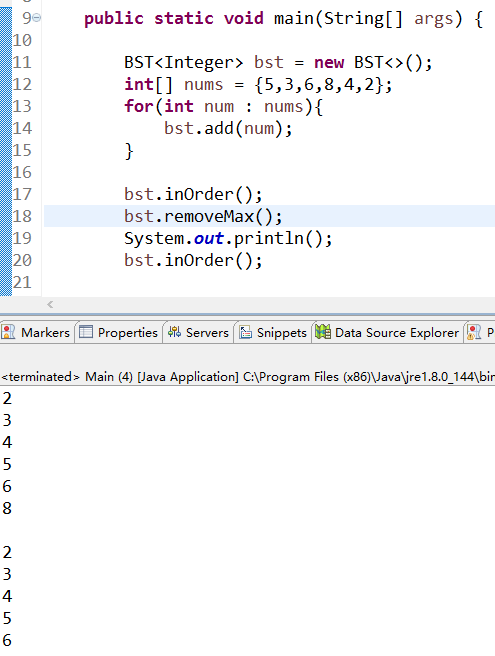
Task: Click the Markers tab icon
Action: [8, 332]
